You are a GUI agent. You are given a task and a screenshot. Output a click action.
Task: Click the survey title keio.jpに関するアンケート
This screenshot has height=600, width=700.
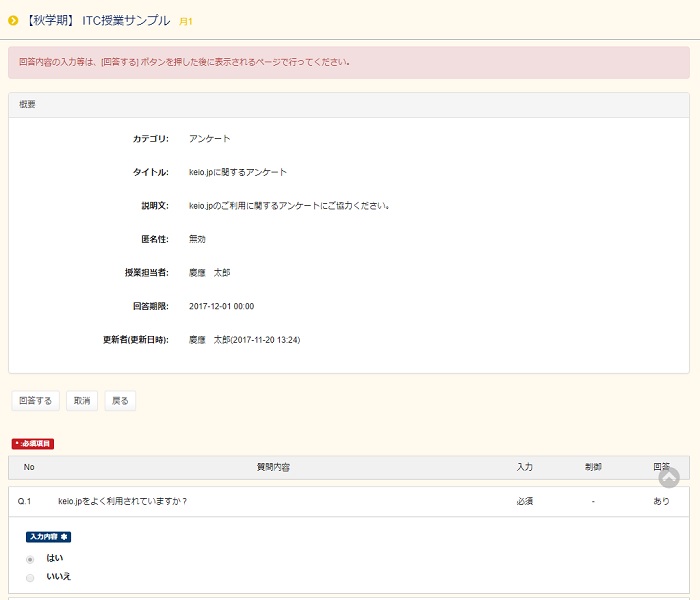pos(238,172)
